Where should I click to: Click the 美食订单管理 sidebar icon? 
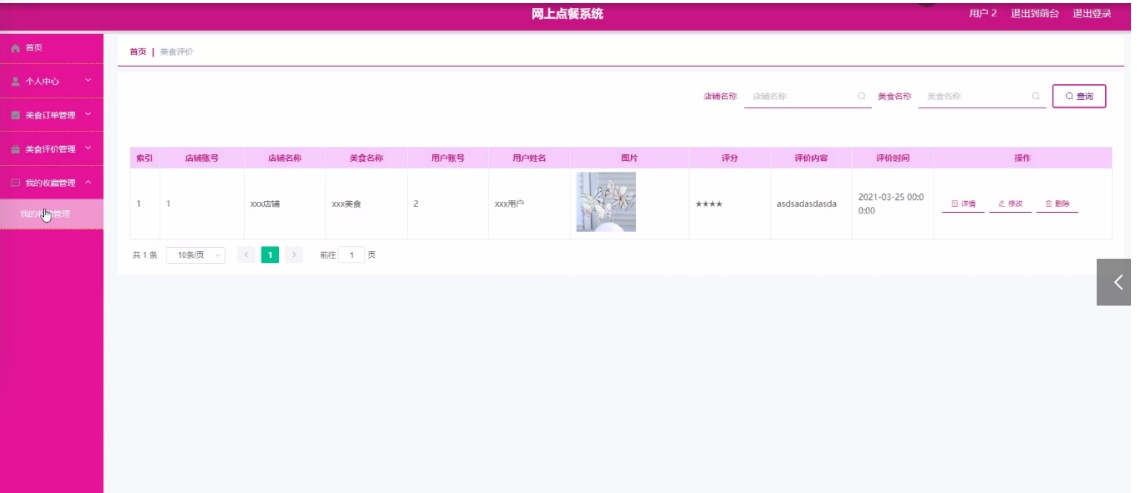pyautogui.click(x=15, y=115)
